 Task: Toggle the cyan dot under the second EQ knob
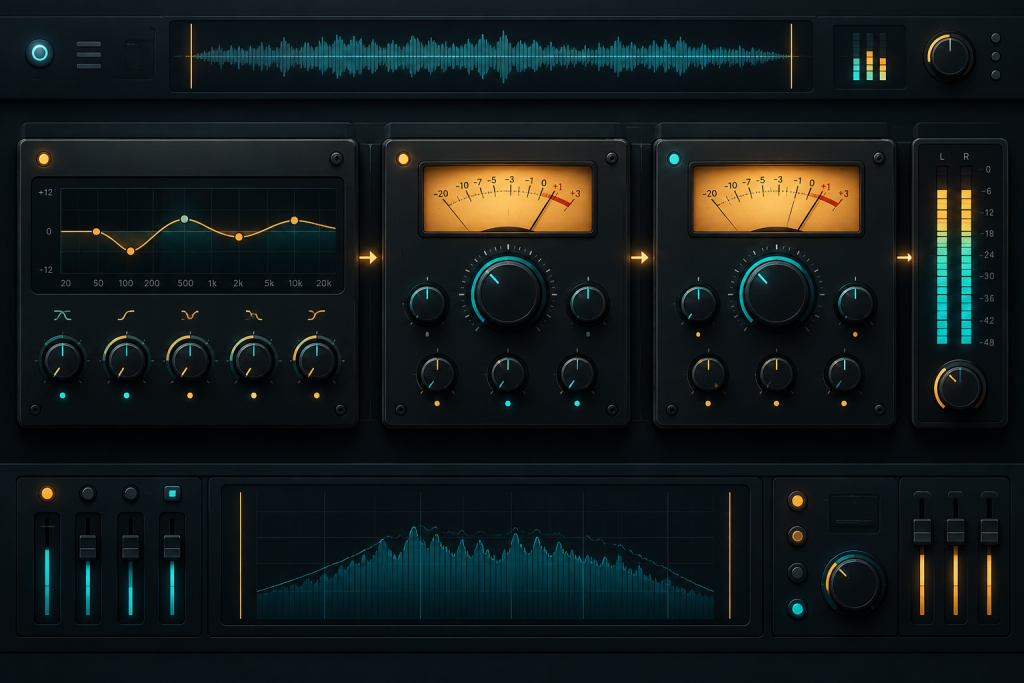[x=126, y=395]
